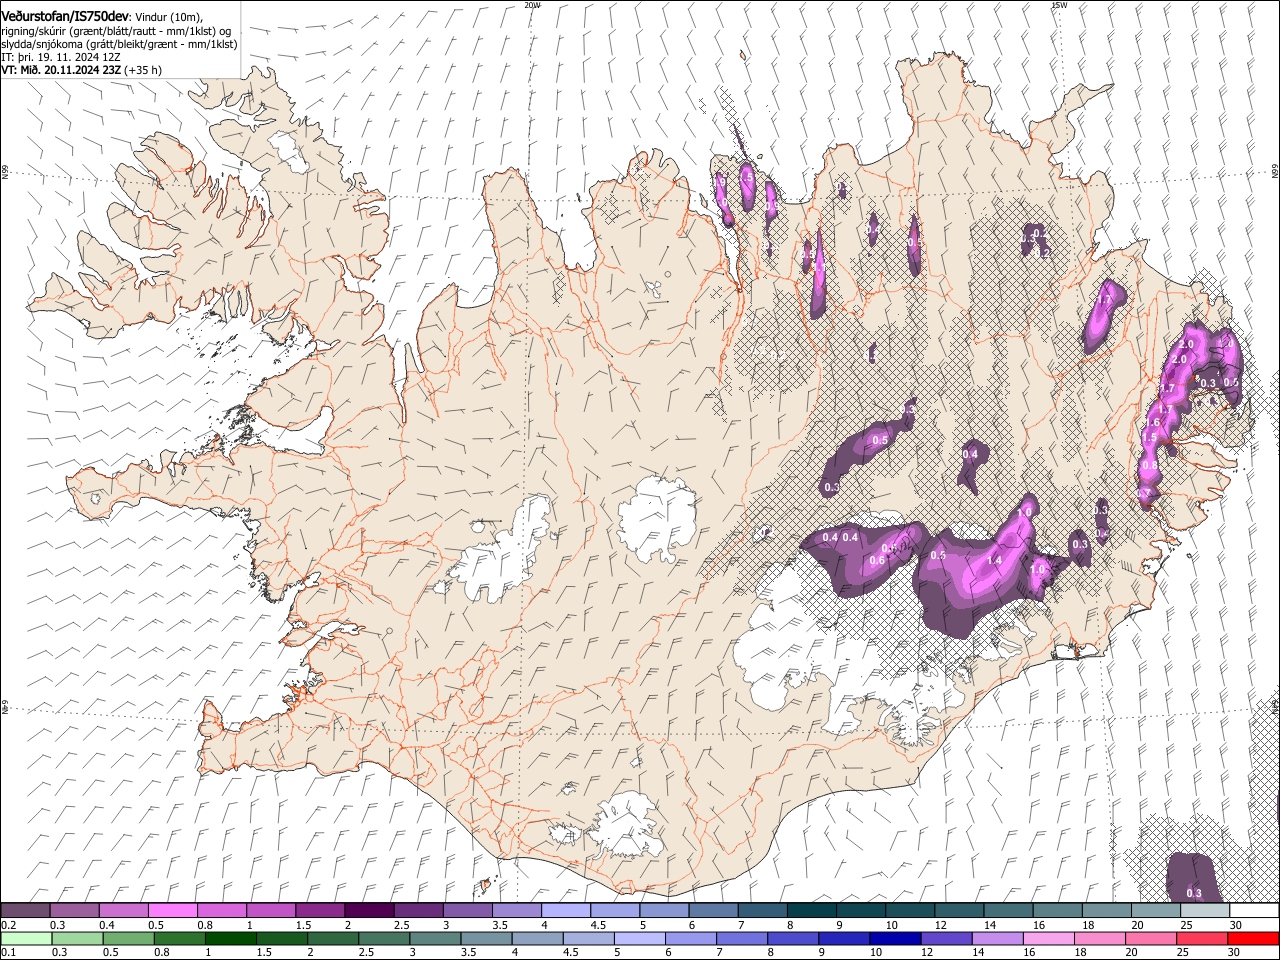Click the 0.3 value in the offshore southeast patch
Screen dimensions: 1280x960
pyautogui.click(x=1194, y=893)
